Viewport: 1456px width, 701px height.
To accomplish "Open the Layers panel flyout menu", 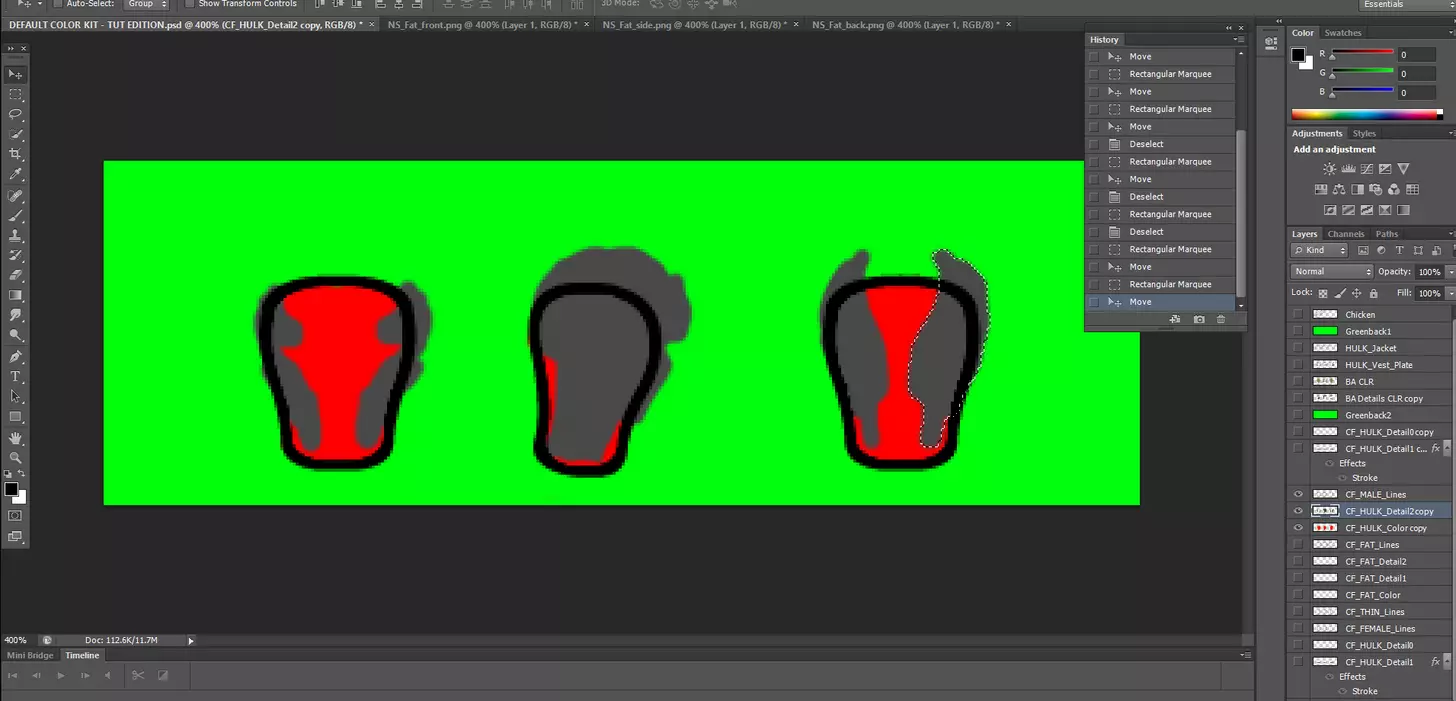I will [x=1451, y=234].
